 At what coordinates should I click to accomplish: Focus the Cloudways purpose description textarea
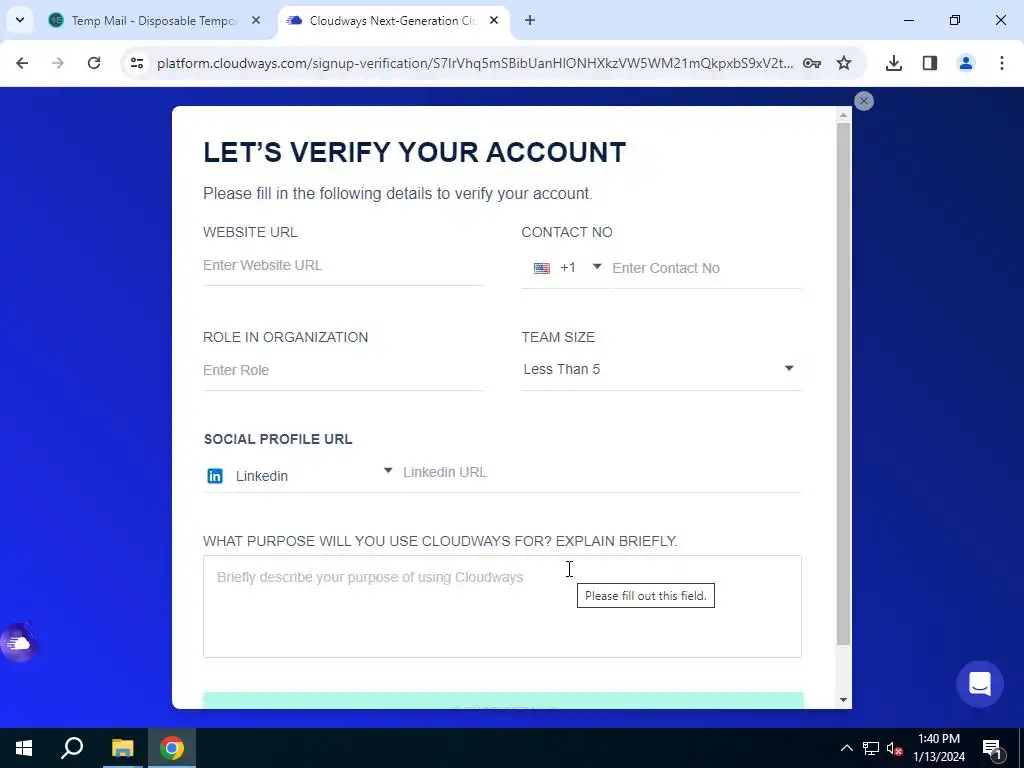(502, 607)
